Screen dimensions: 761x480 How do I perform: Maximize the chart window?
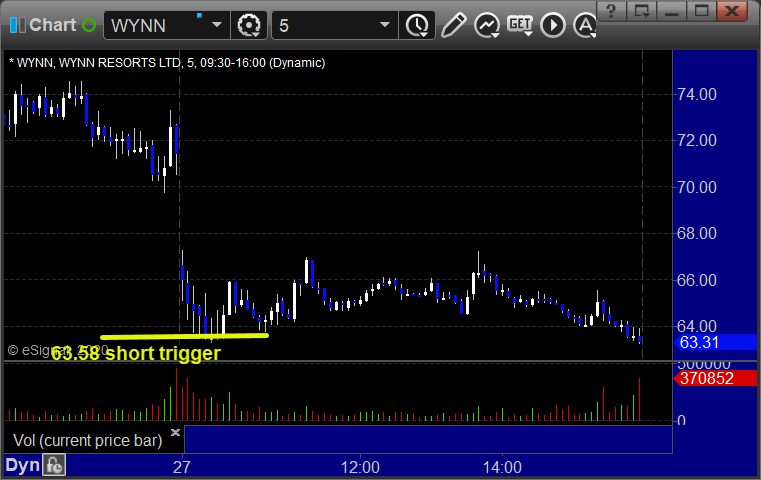(701, 11)
